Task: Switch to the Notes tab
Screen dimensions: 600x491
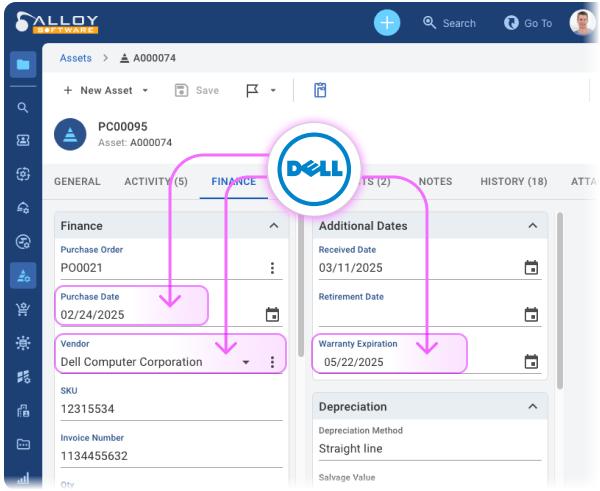Action: 435,181
